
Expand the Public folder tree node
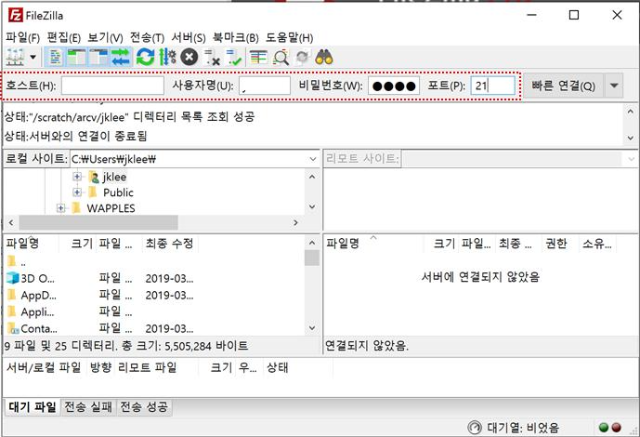[x=77, y=192]
